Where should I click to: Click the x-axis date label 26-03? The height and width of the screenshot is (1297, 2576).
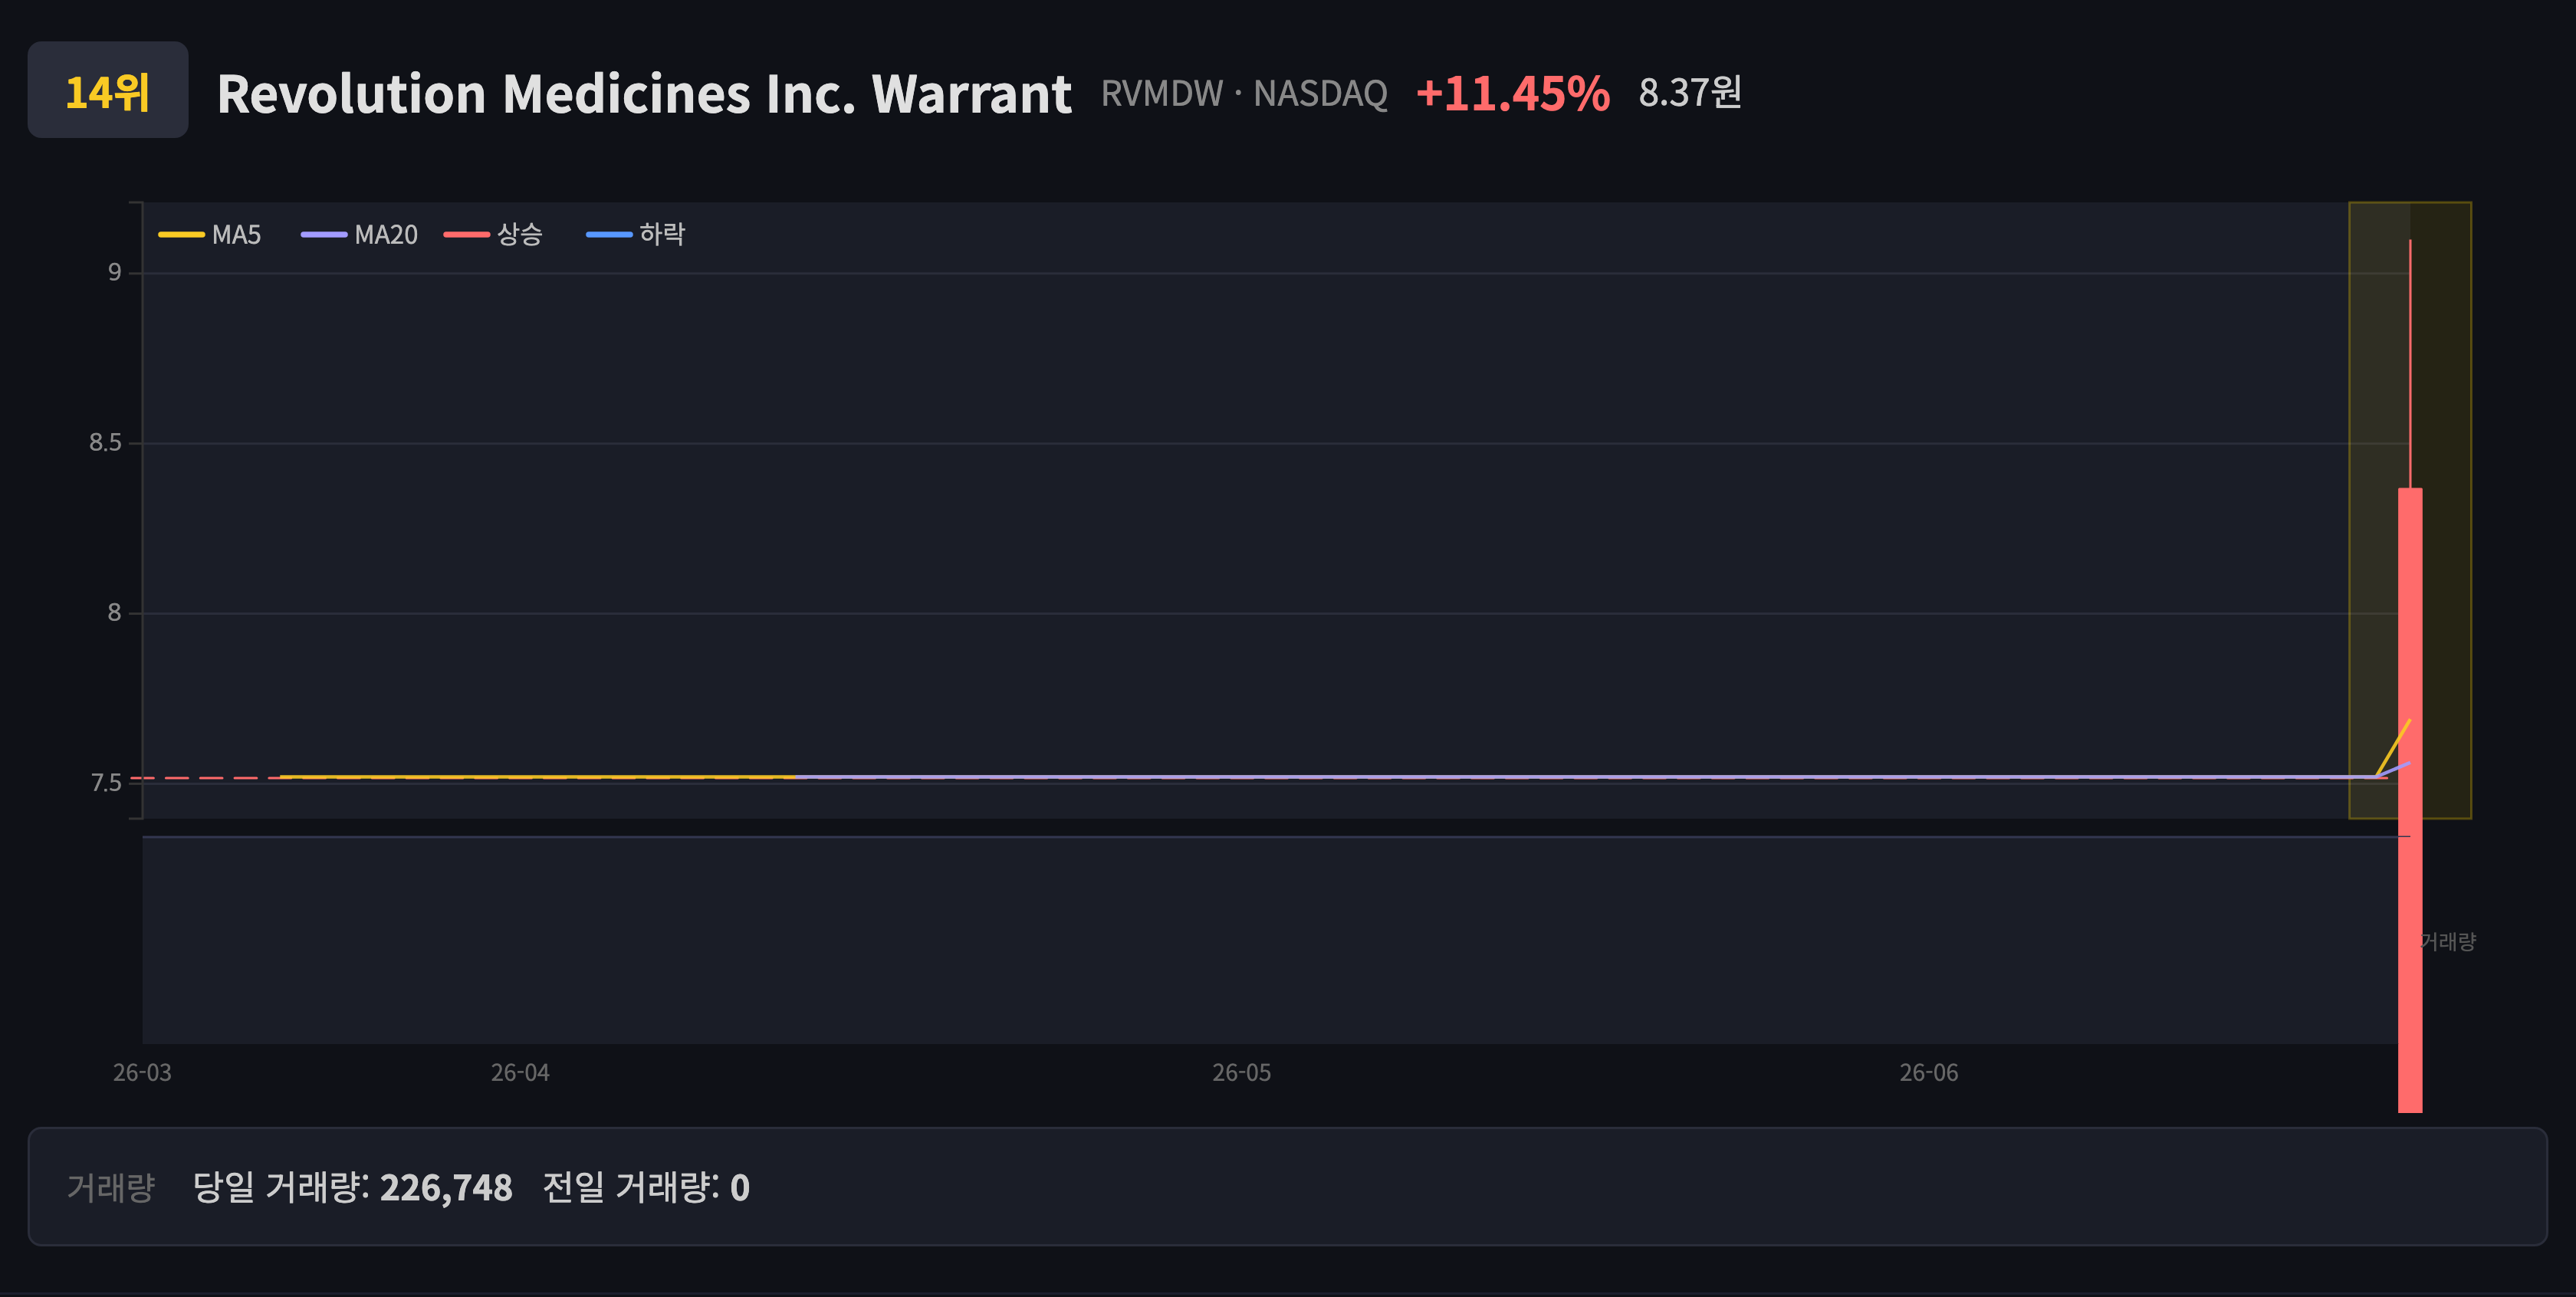tap(142, 1073)
